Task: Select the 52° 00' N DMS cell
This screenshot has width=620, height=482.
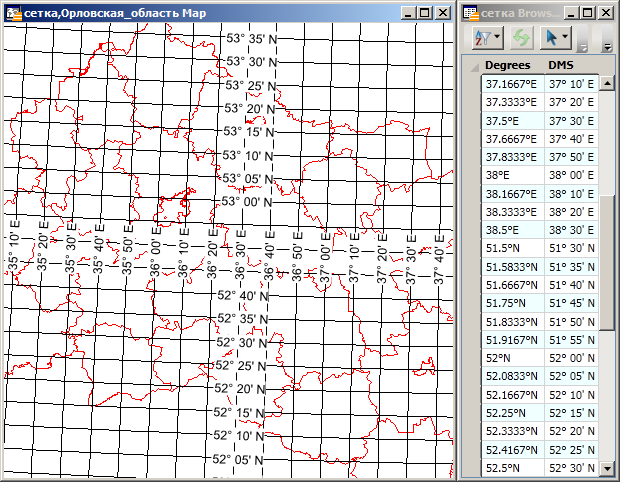Action: tap(571, 357)
